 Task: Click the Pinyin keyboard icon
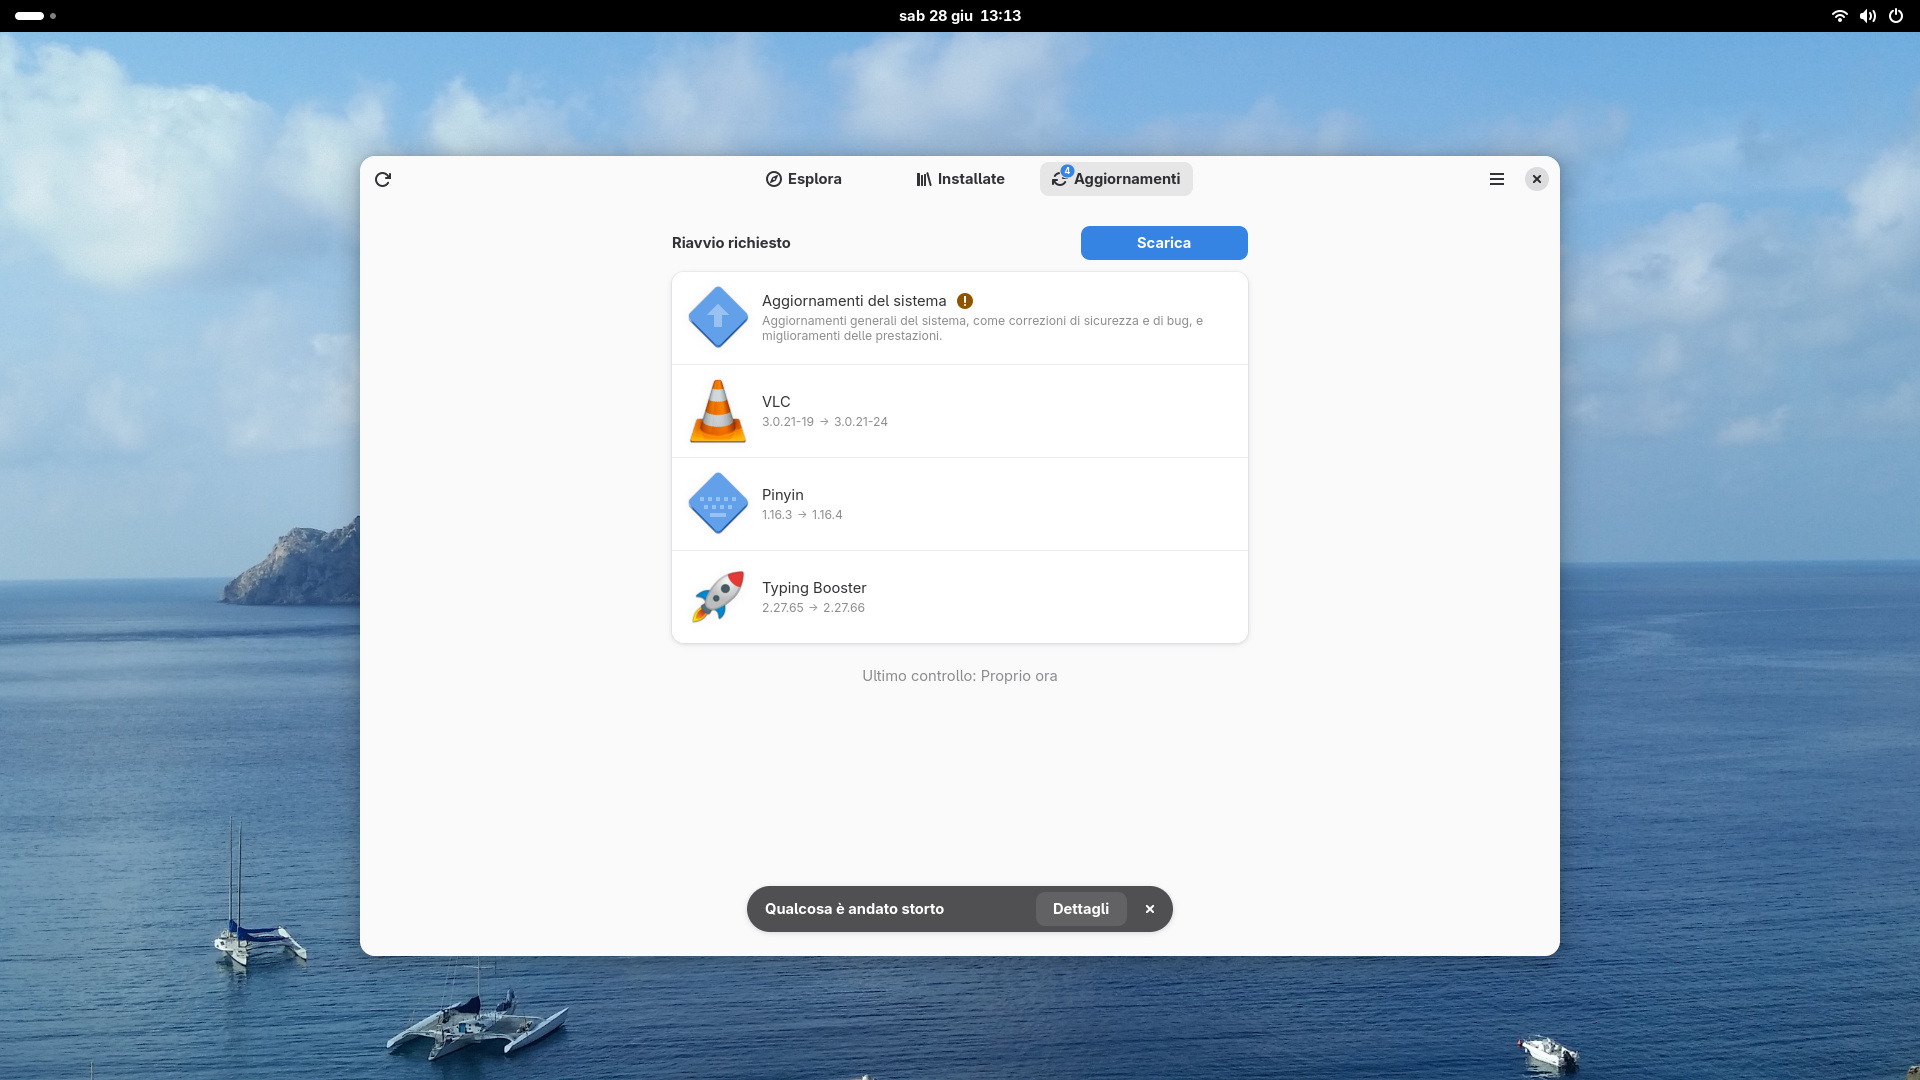point(718,504)
